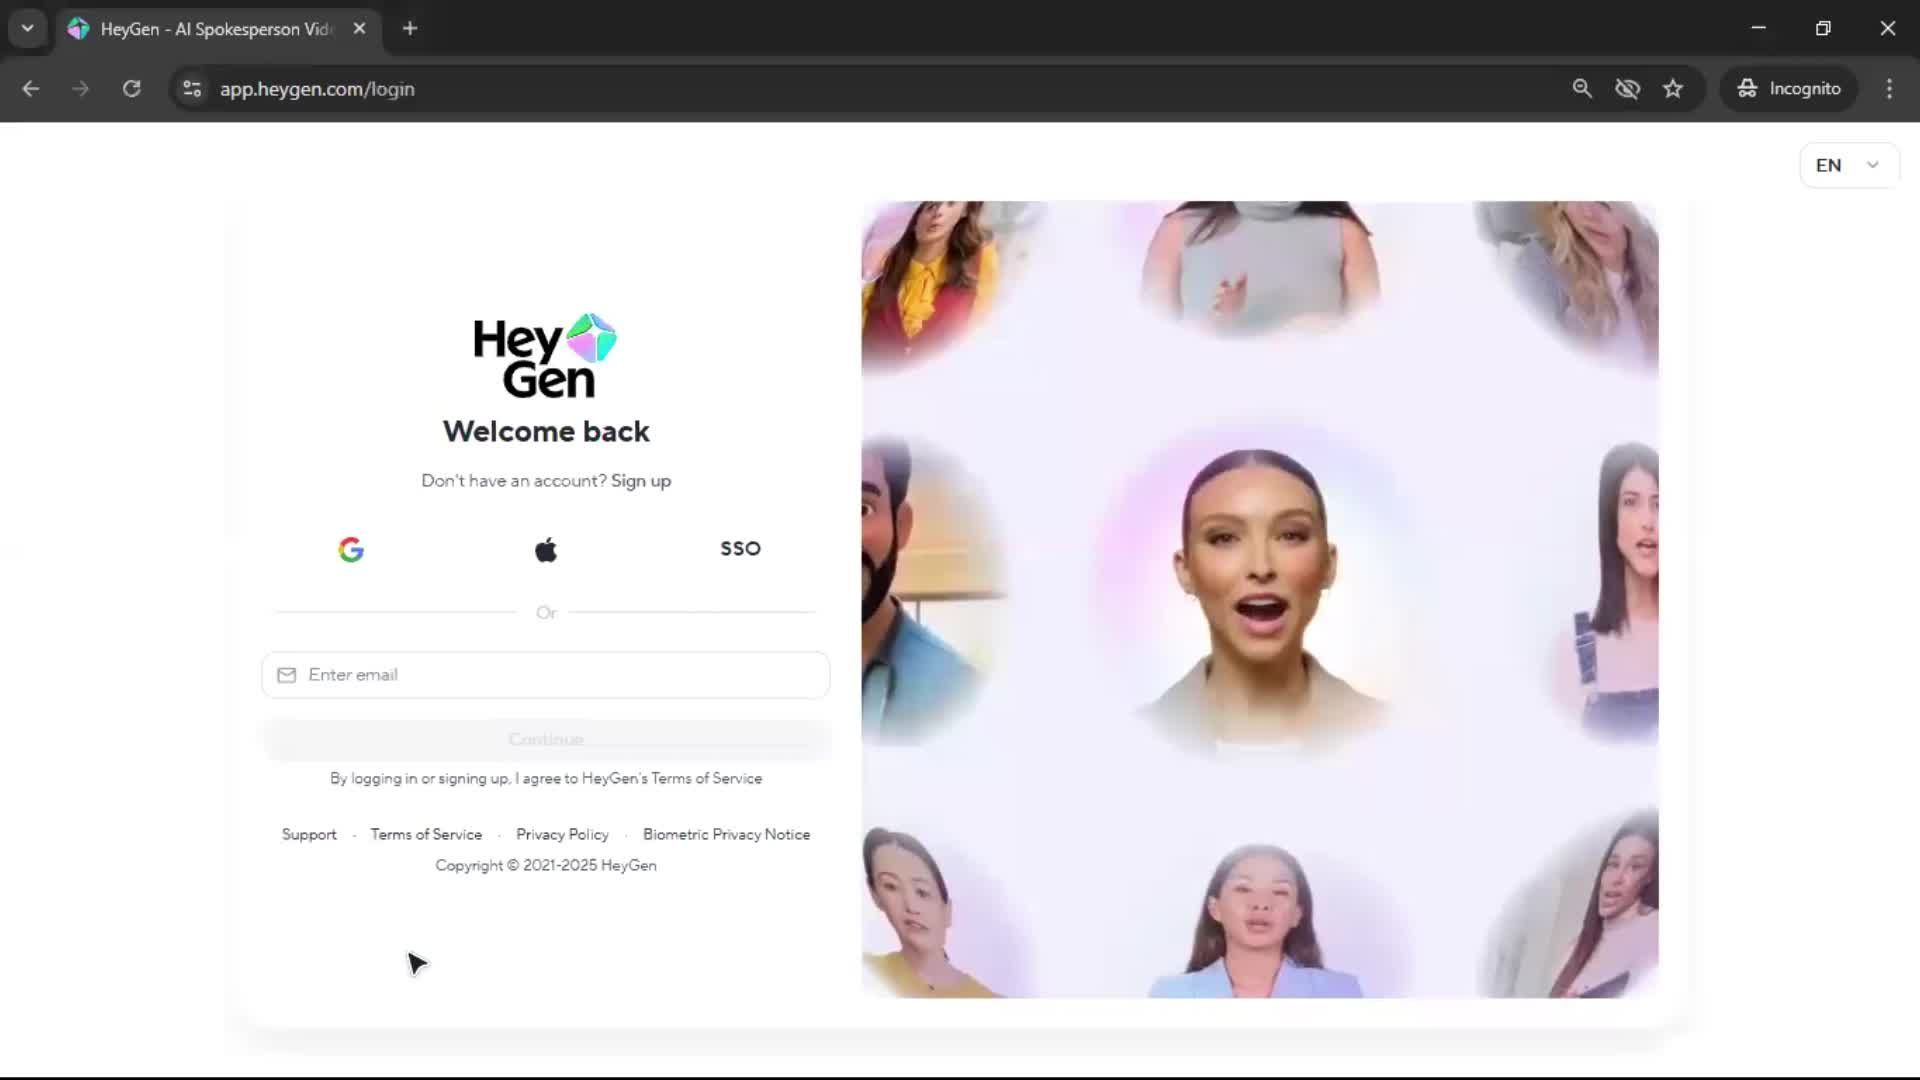
Task: Click the Incognito indicator button
Action: pyautogui.click(x=1789, y=89)
